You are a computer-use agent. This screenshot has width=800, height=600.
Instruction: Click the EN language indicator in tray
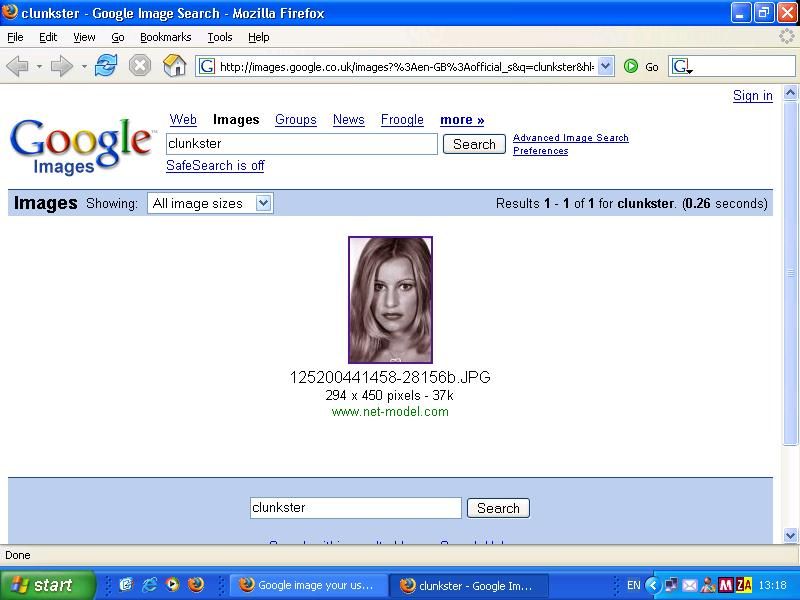[633, 585]
